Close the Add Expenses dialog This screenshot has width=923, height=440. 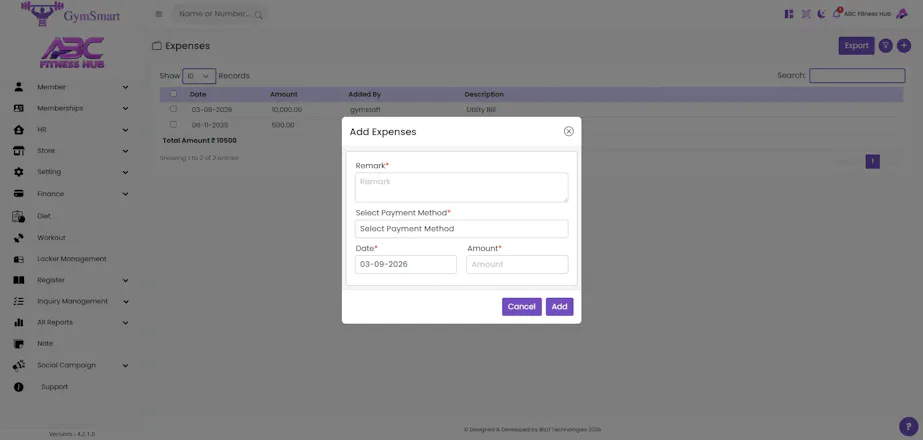pyautogui.click(x=569, y=131)
